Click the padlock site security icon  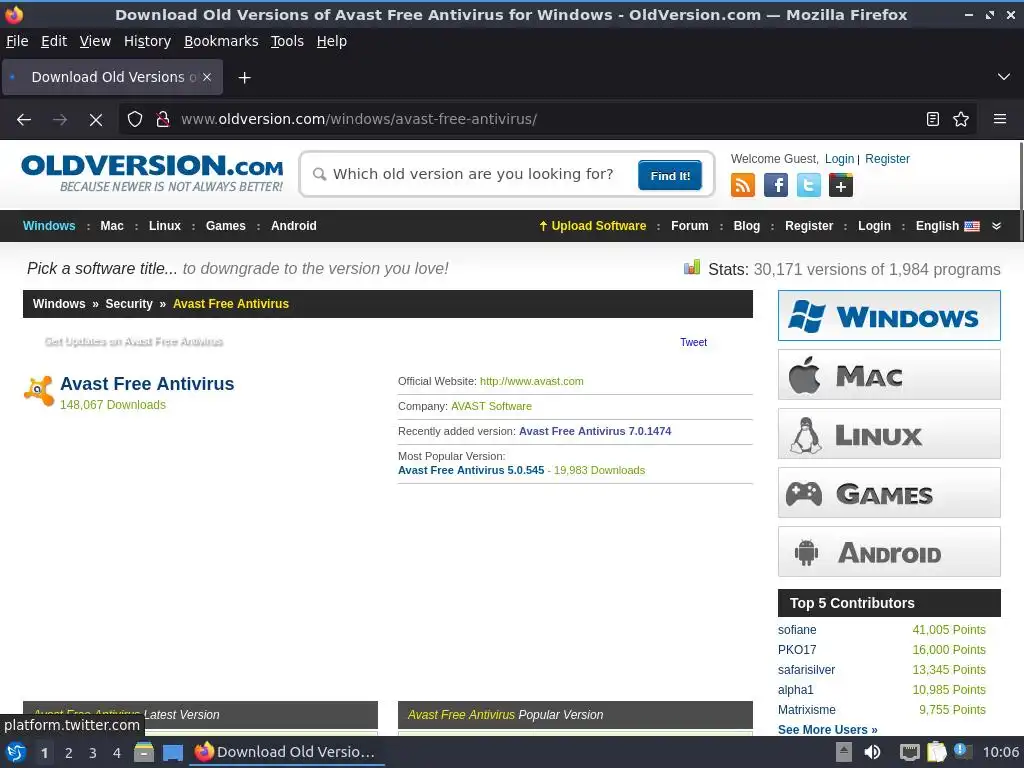[x=163, y=119]
